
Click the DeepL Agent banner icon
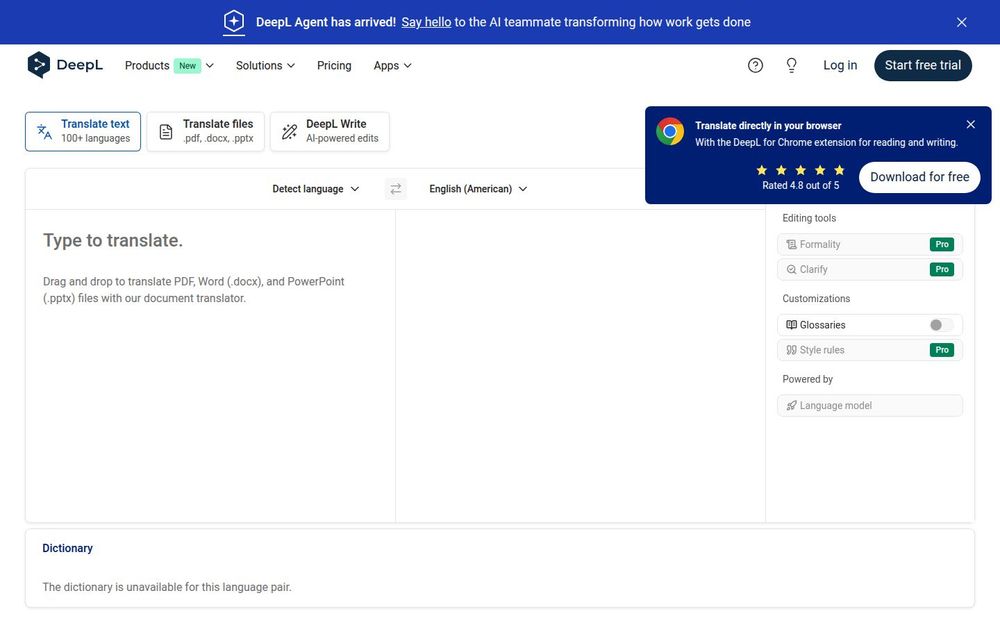(234, 22)
